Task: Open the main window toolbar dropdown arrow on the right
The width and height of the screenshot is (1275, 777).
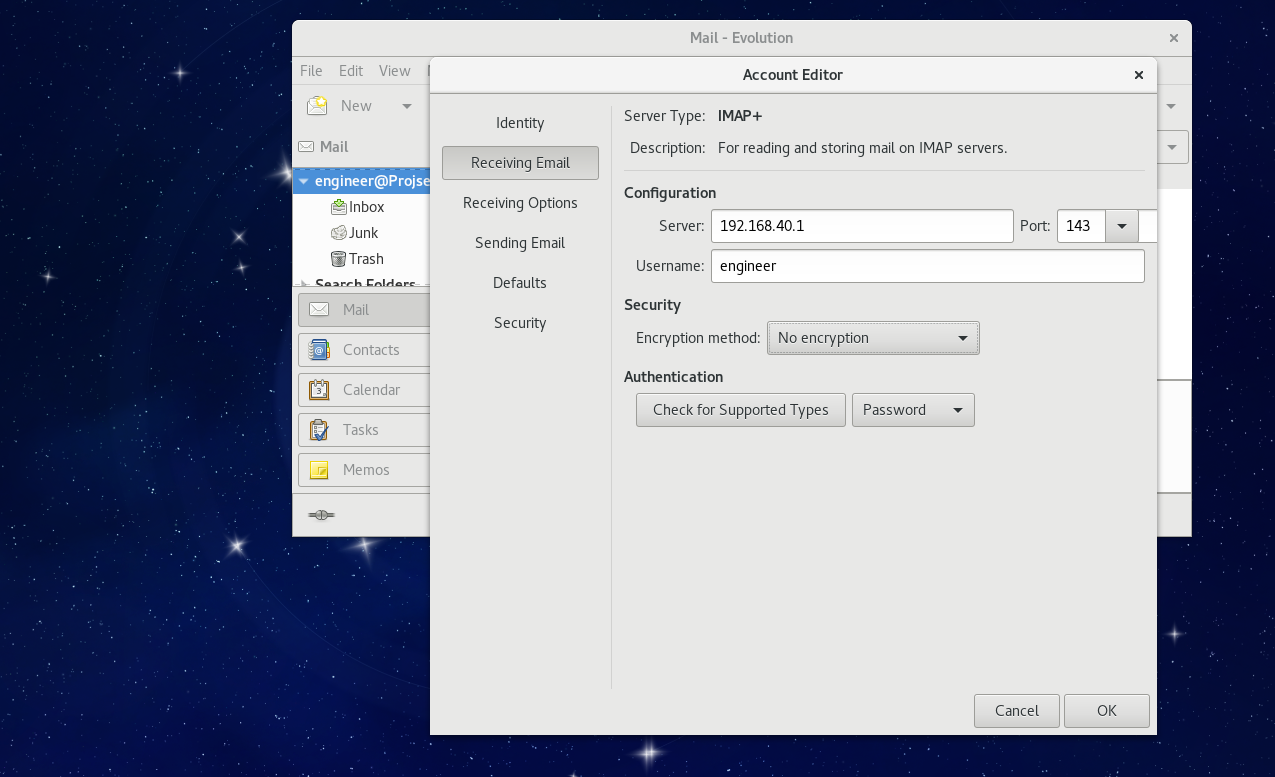Action: (1171, 106)
